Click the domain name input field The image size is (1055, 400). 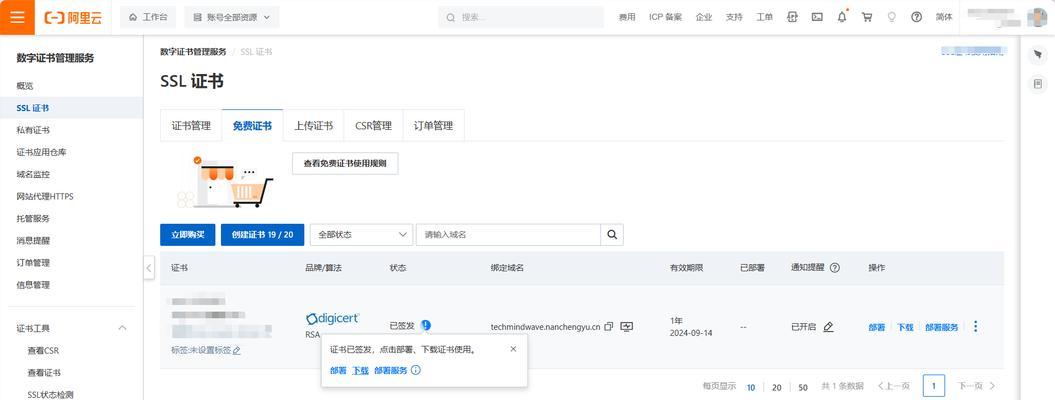508,235
